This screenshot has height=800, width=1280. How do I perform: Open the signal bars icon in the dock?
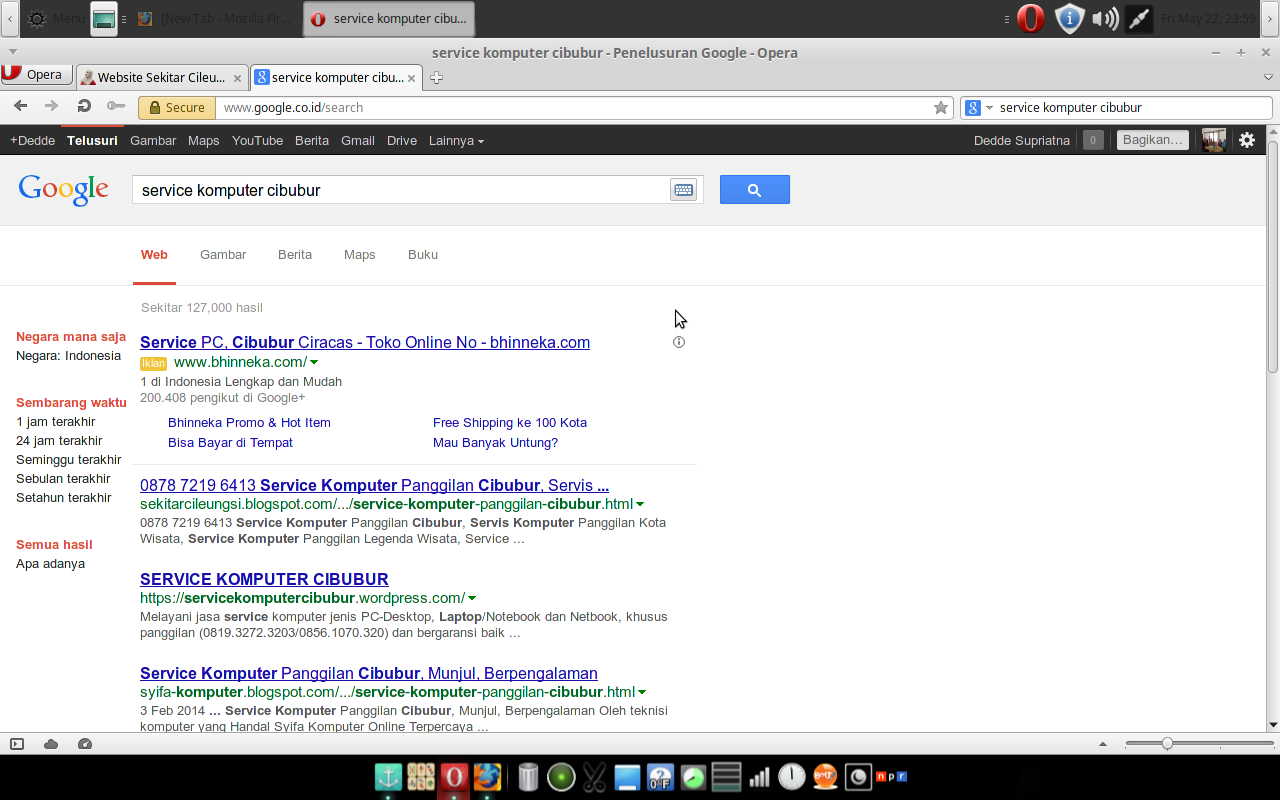point(759,777)
